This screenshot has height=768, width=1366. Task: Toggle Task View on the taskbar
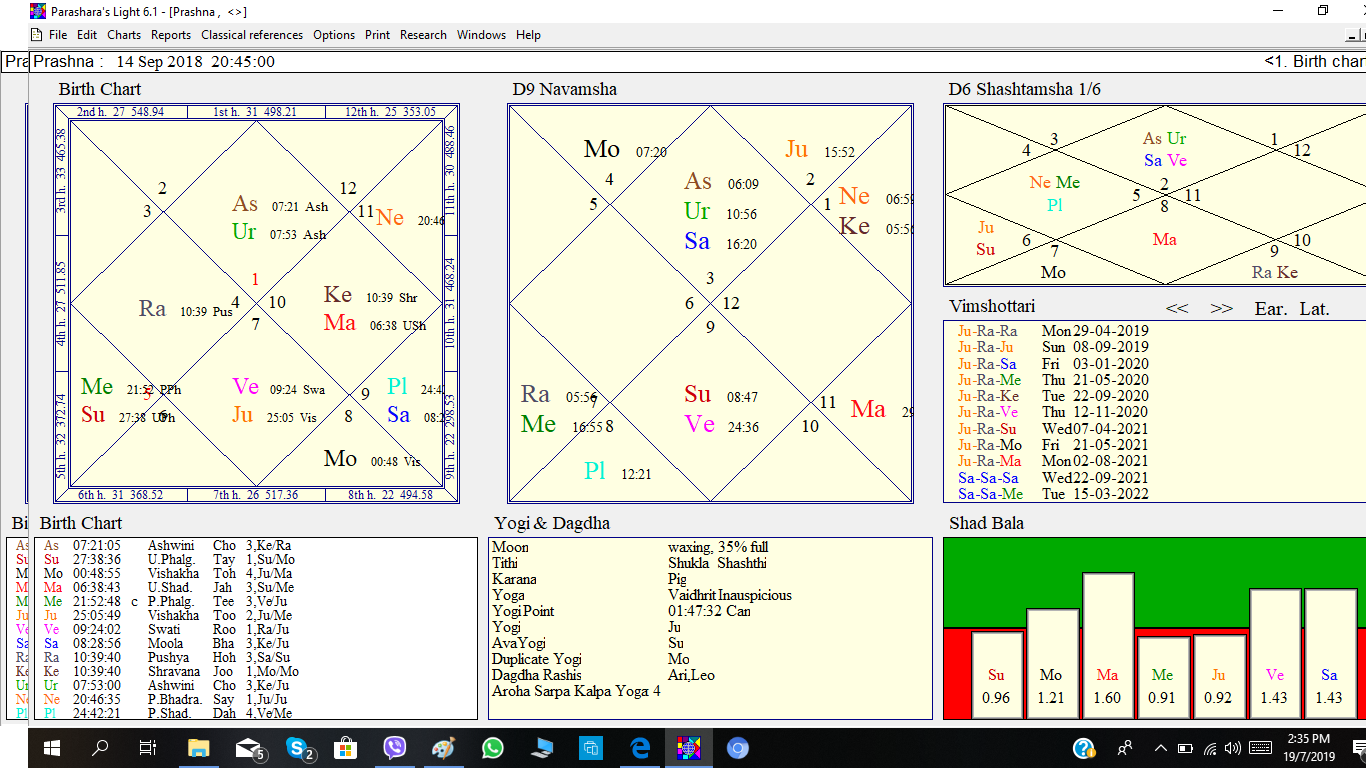148,747
